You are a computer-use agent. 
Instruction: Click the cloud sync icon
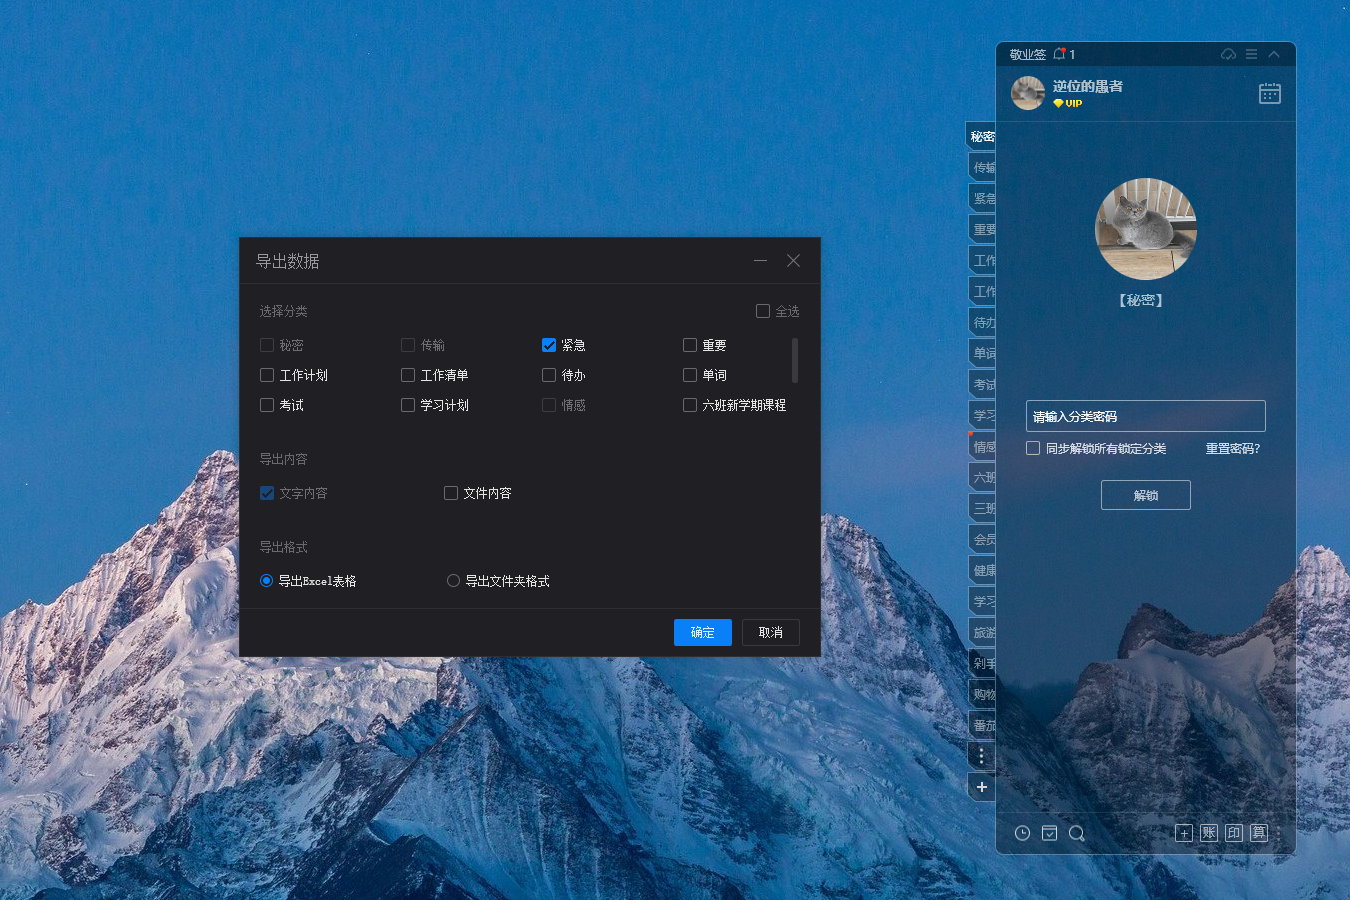[x=1228, y=54]
